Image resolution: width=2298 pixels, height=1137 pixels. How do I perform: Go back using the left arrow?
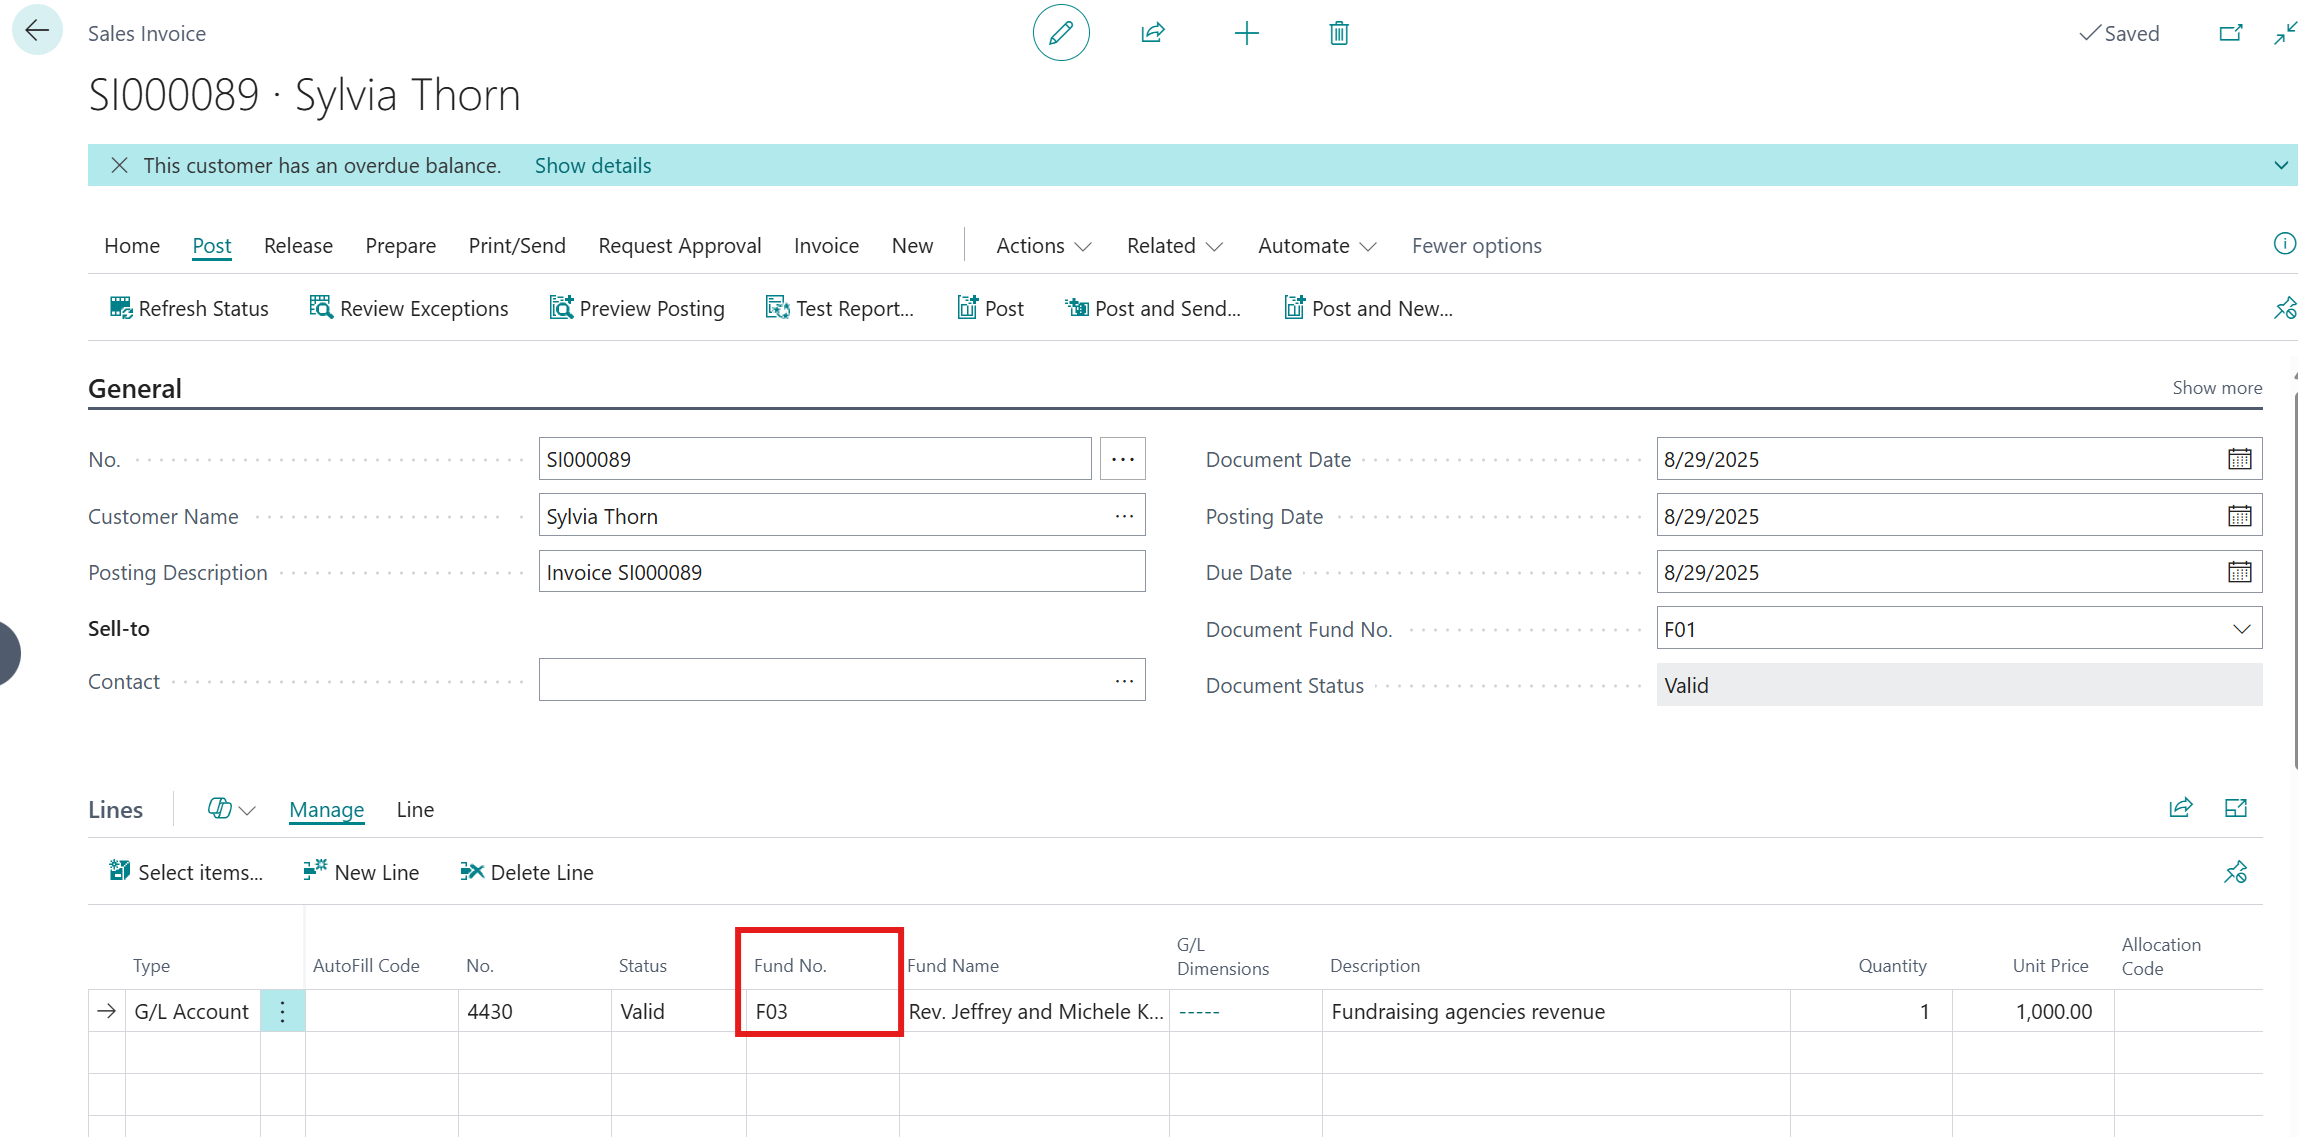[x=37, y=31]
